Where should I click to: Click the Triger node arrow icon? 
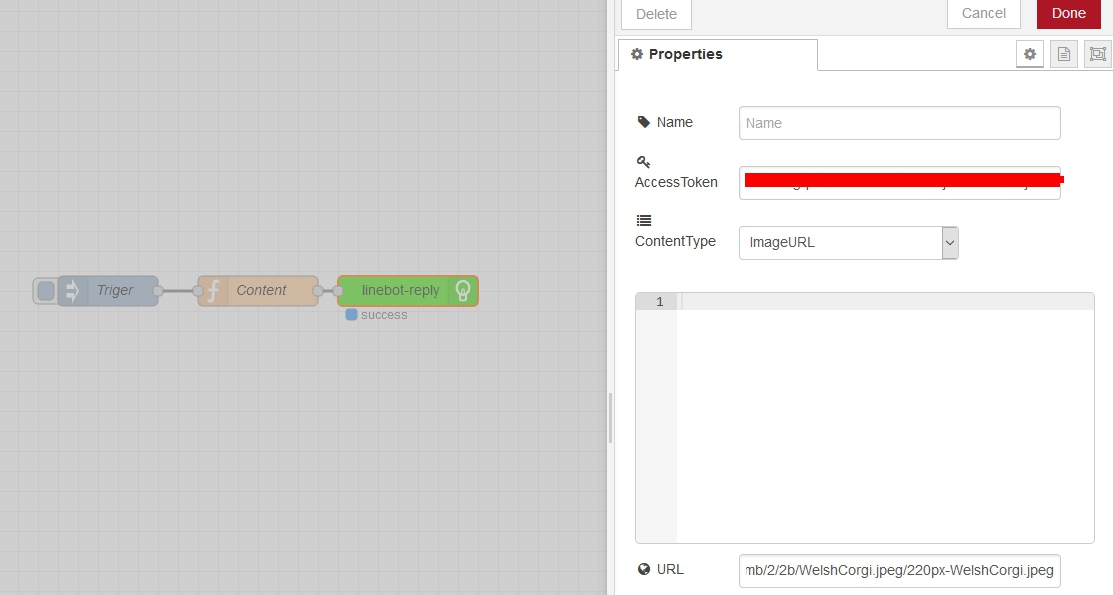(72, 290)
